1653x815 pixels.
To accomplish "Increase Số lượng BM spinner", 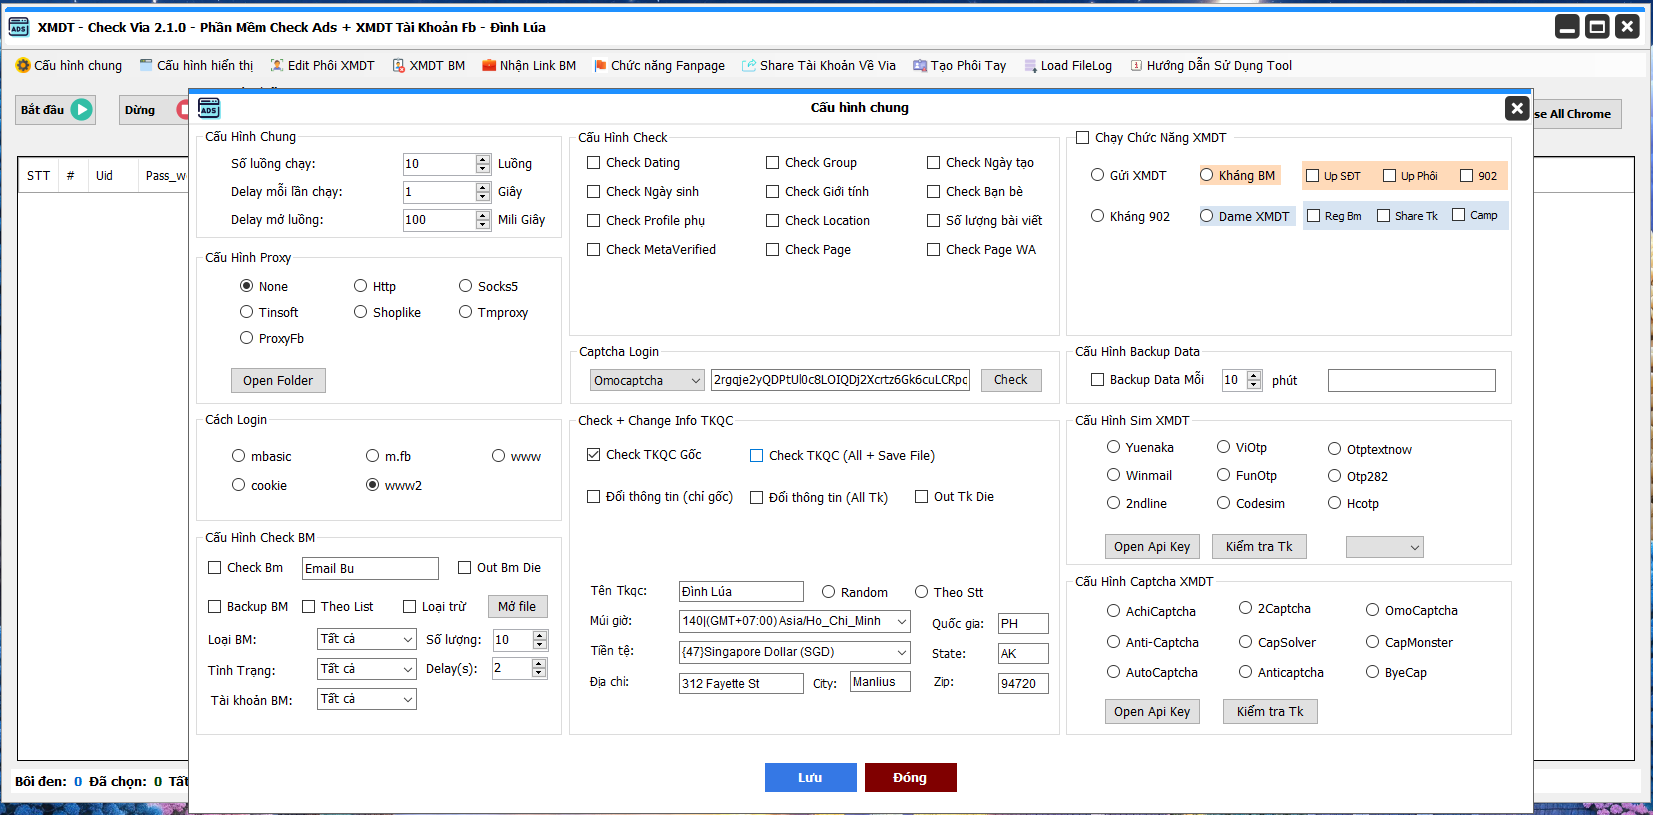I will tap(540, 635).
